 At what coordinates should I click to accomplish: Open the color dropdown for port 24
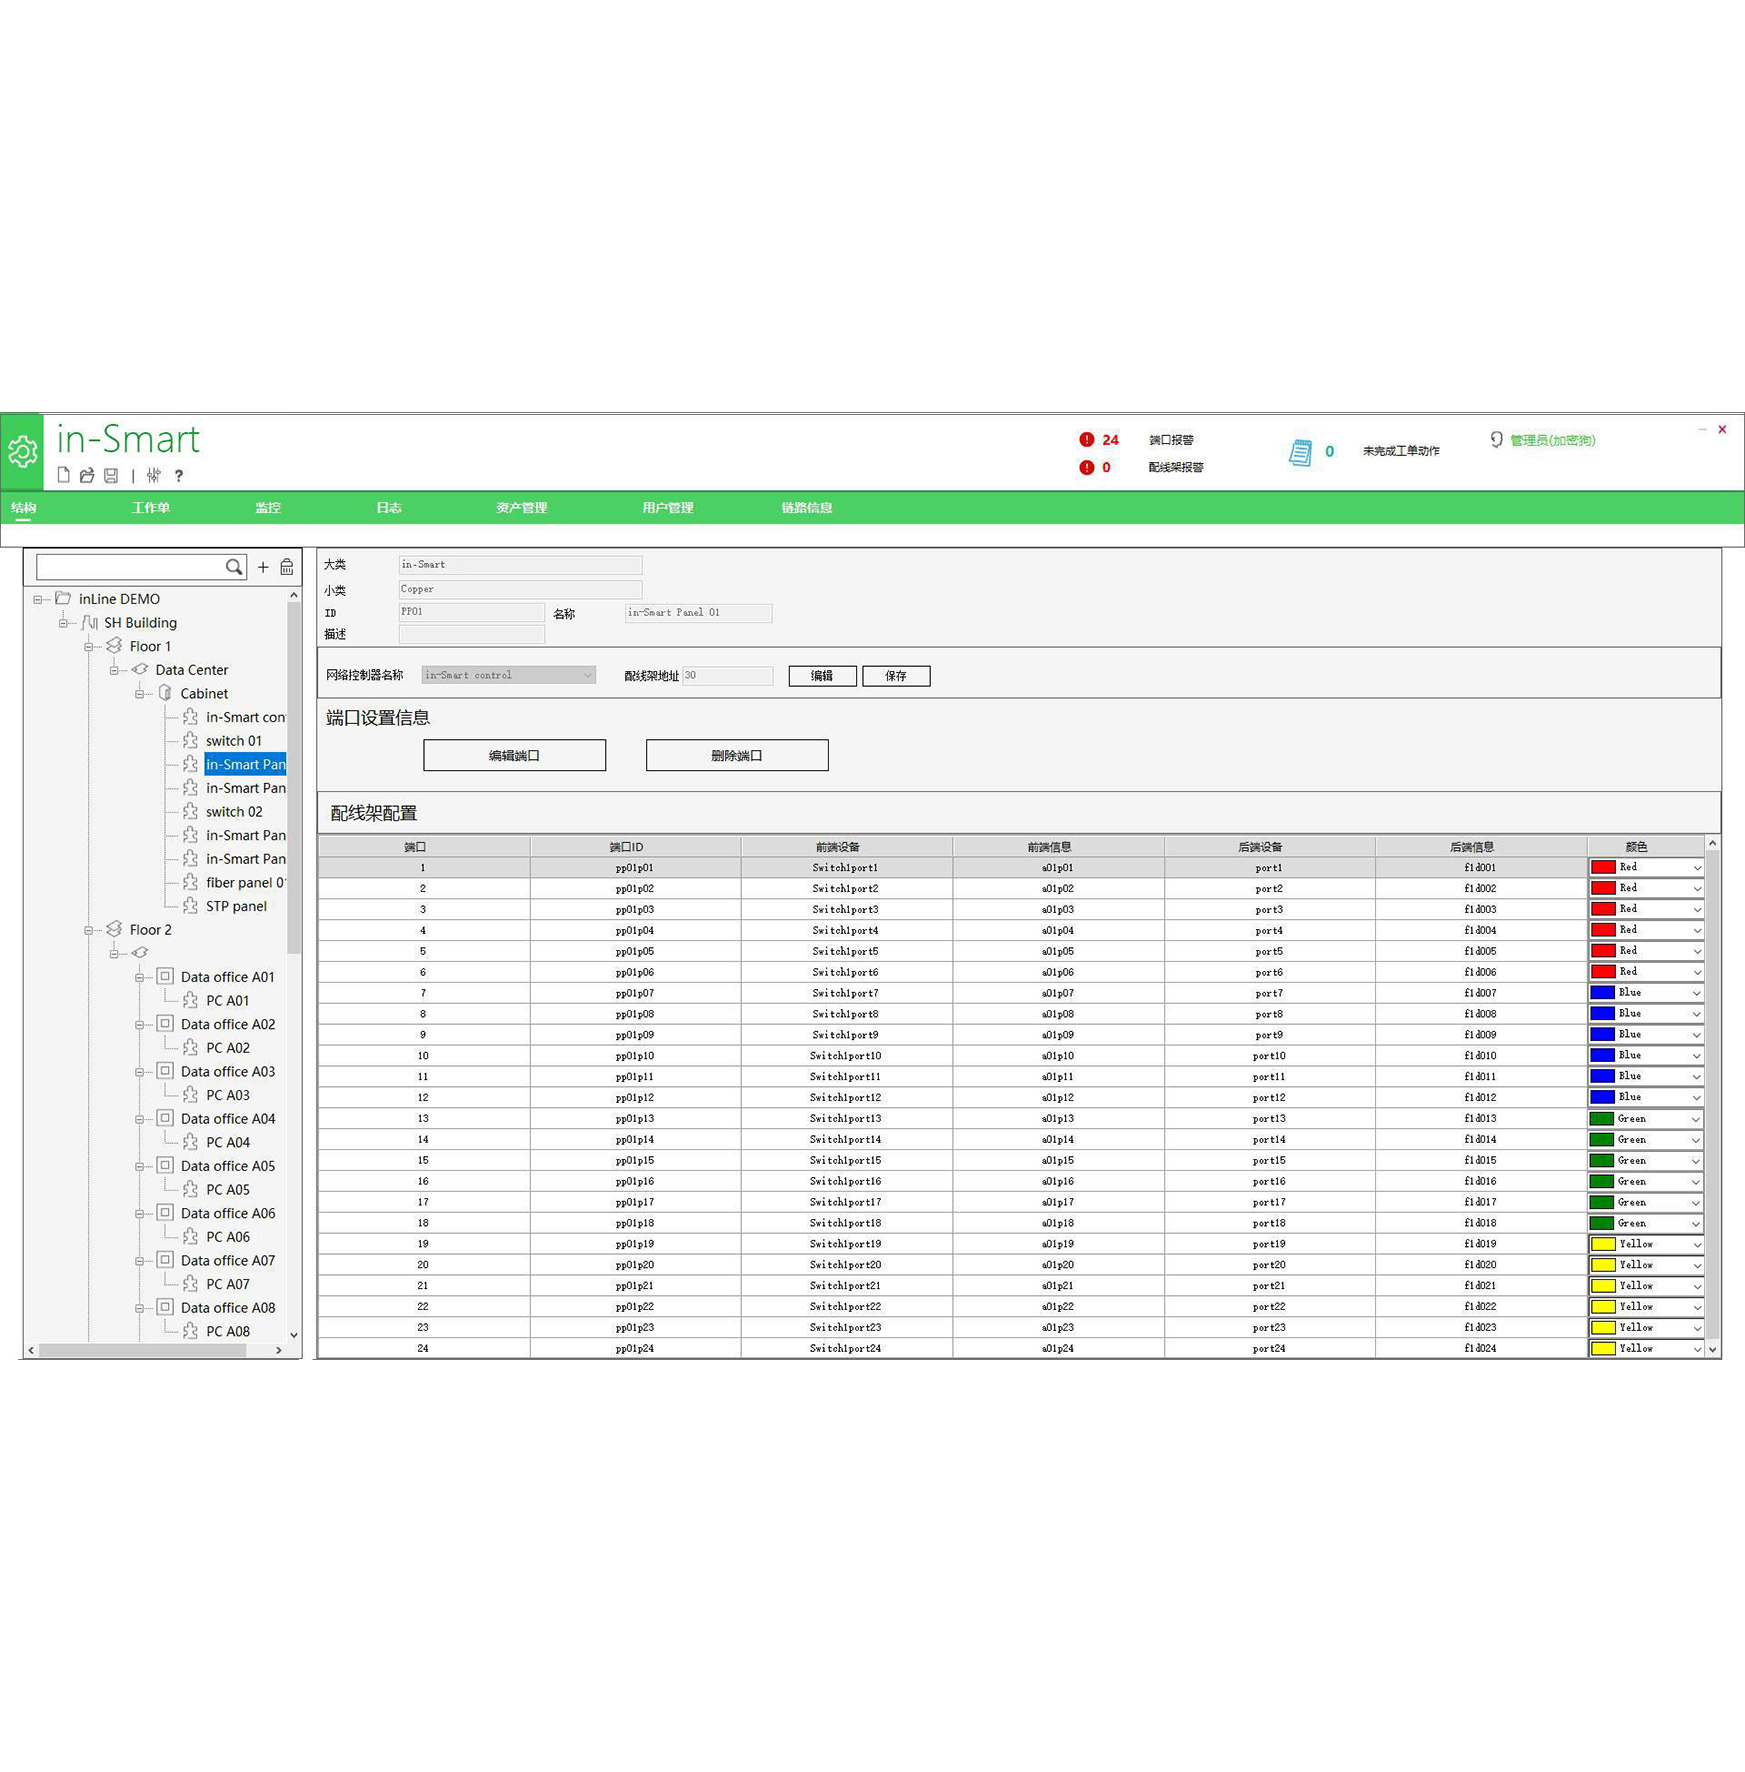1696,1349
